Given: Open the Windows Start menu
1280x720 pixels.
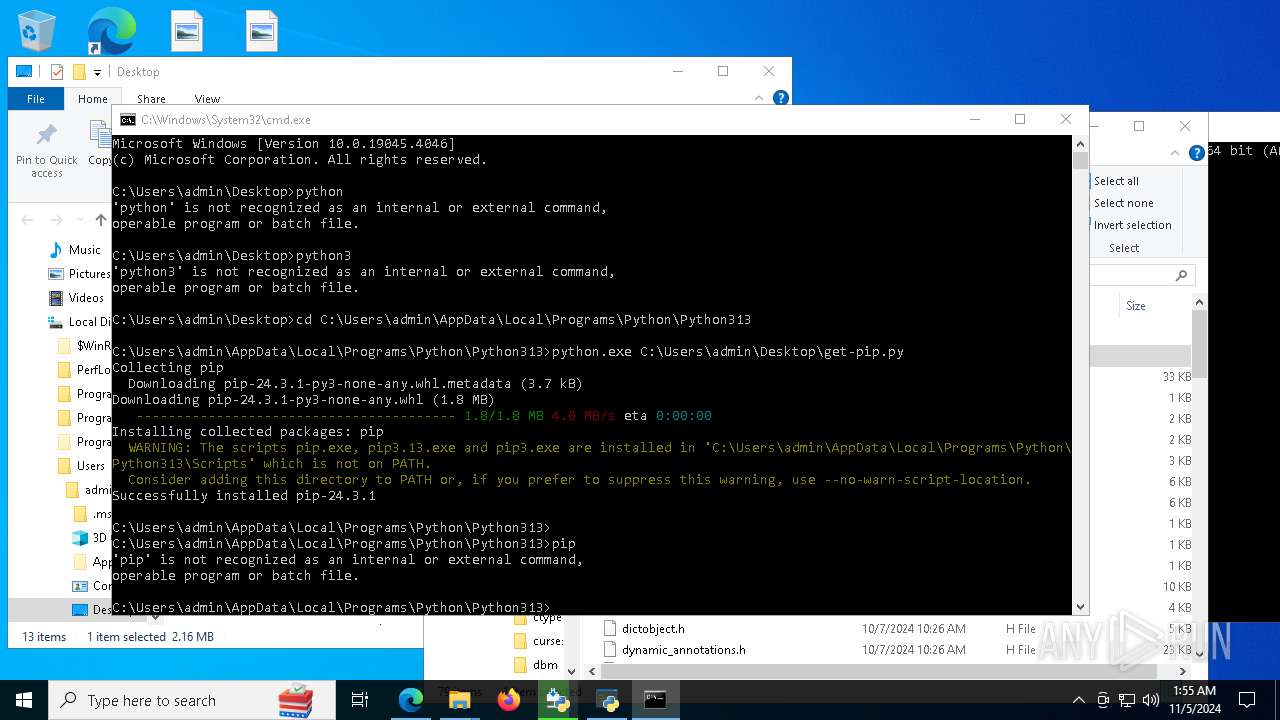Looking at the screenshot, I should click(x=24, y=700).
